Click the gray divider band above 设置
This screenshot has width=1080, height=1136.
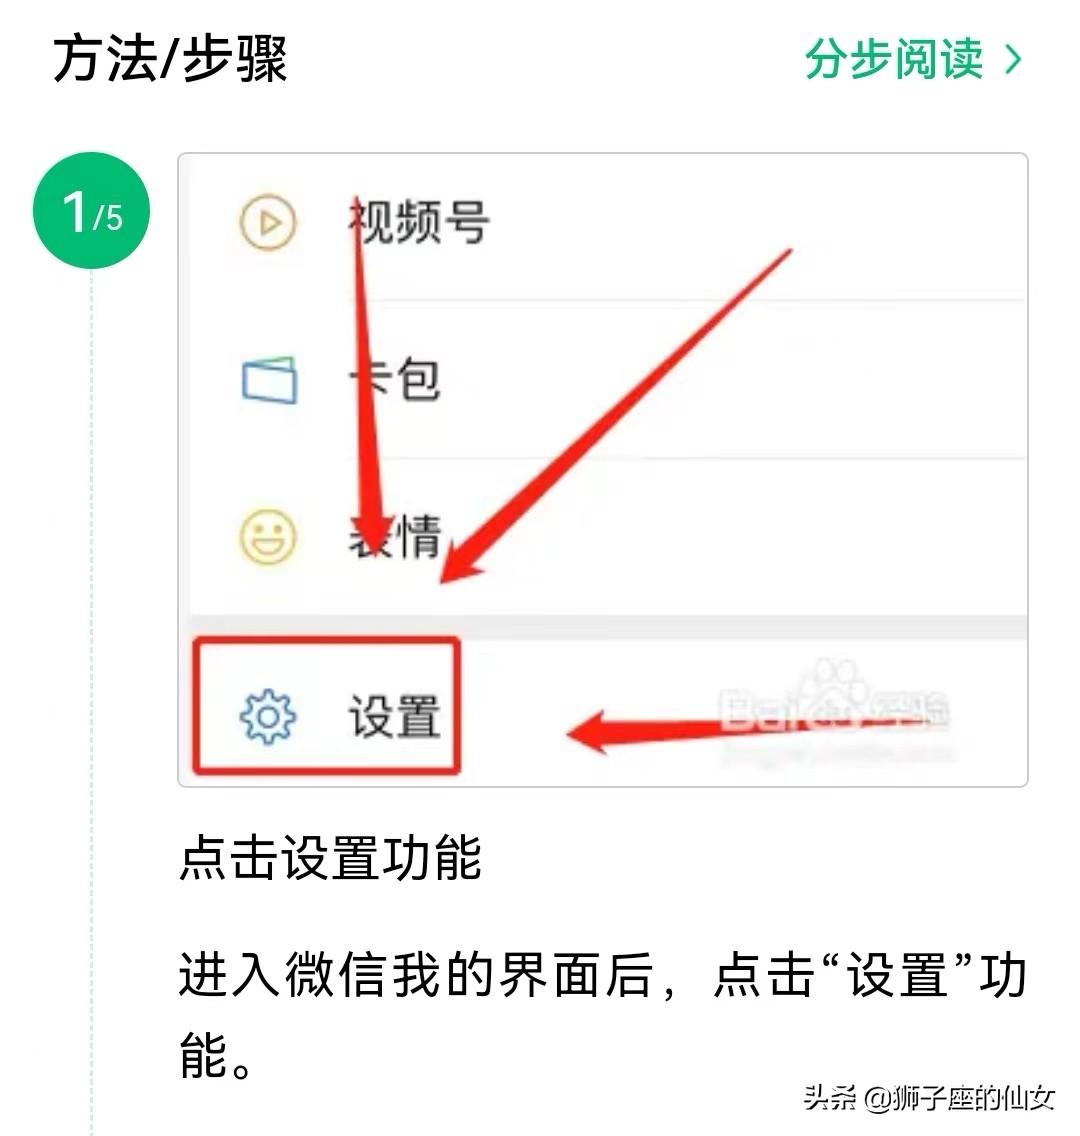[x=608, y=627]
